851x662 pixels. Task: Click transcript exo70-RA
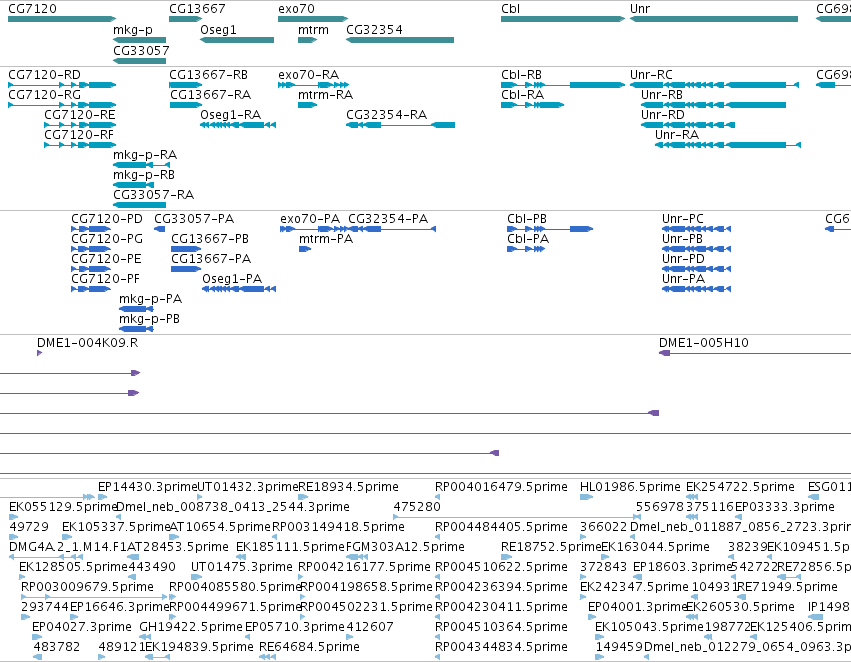(x=313, y=85)
